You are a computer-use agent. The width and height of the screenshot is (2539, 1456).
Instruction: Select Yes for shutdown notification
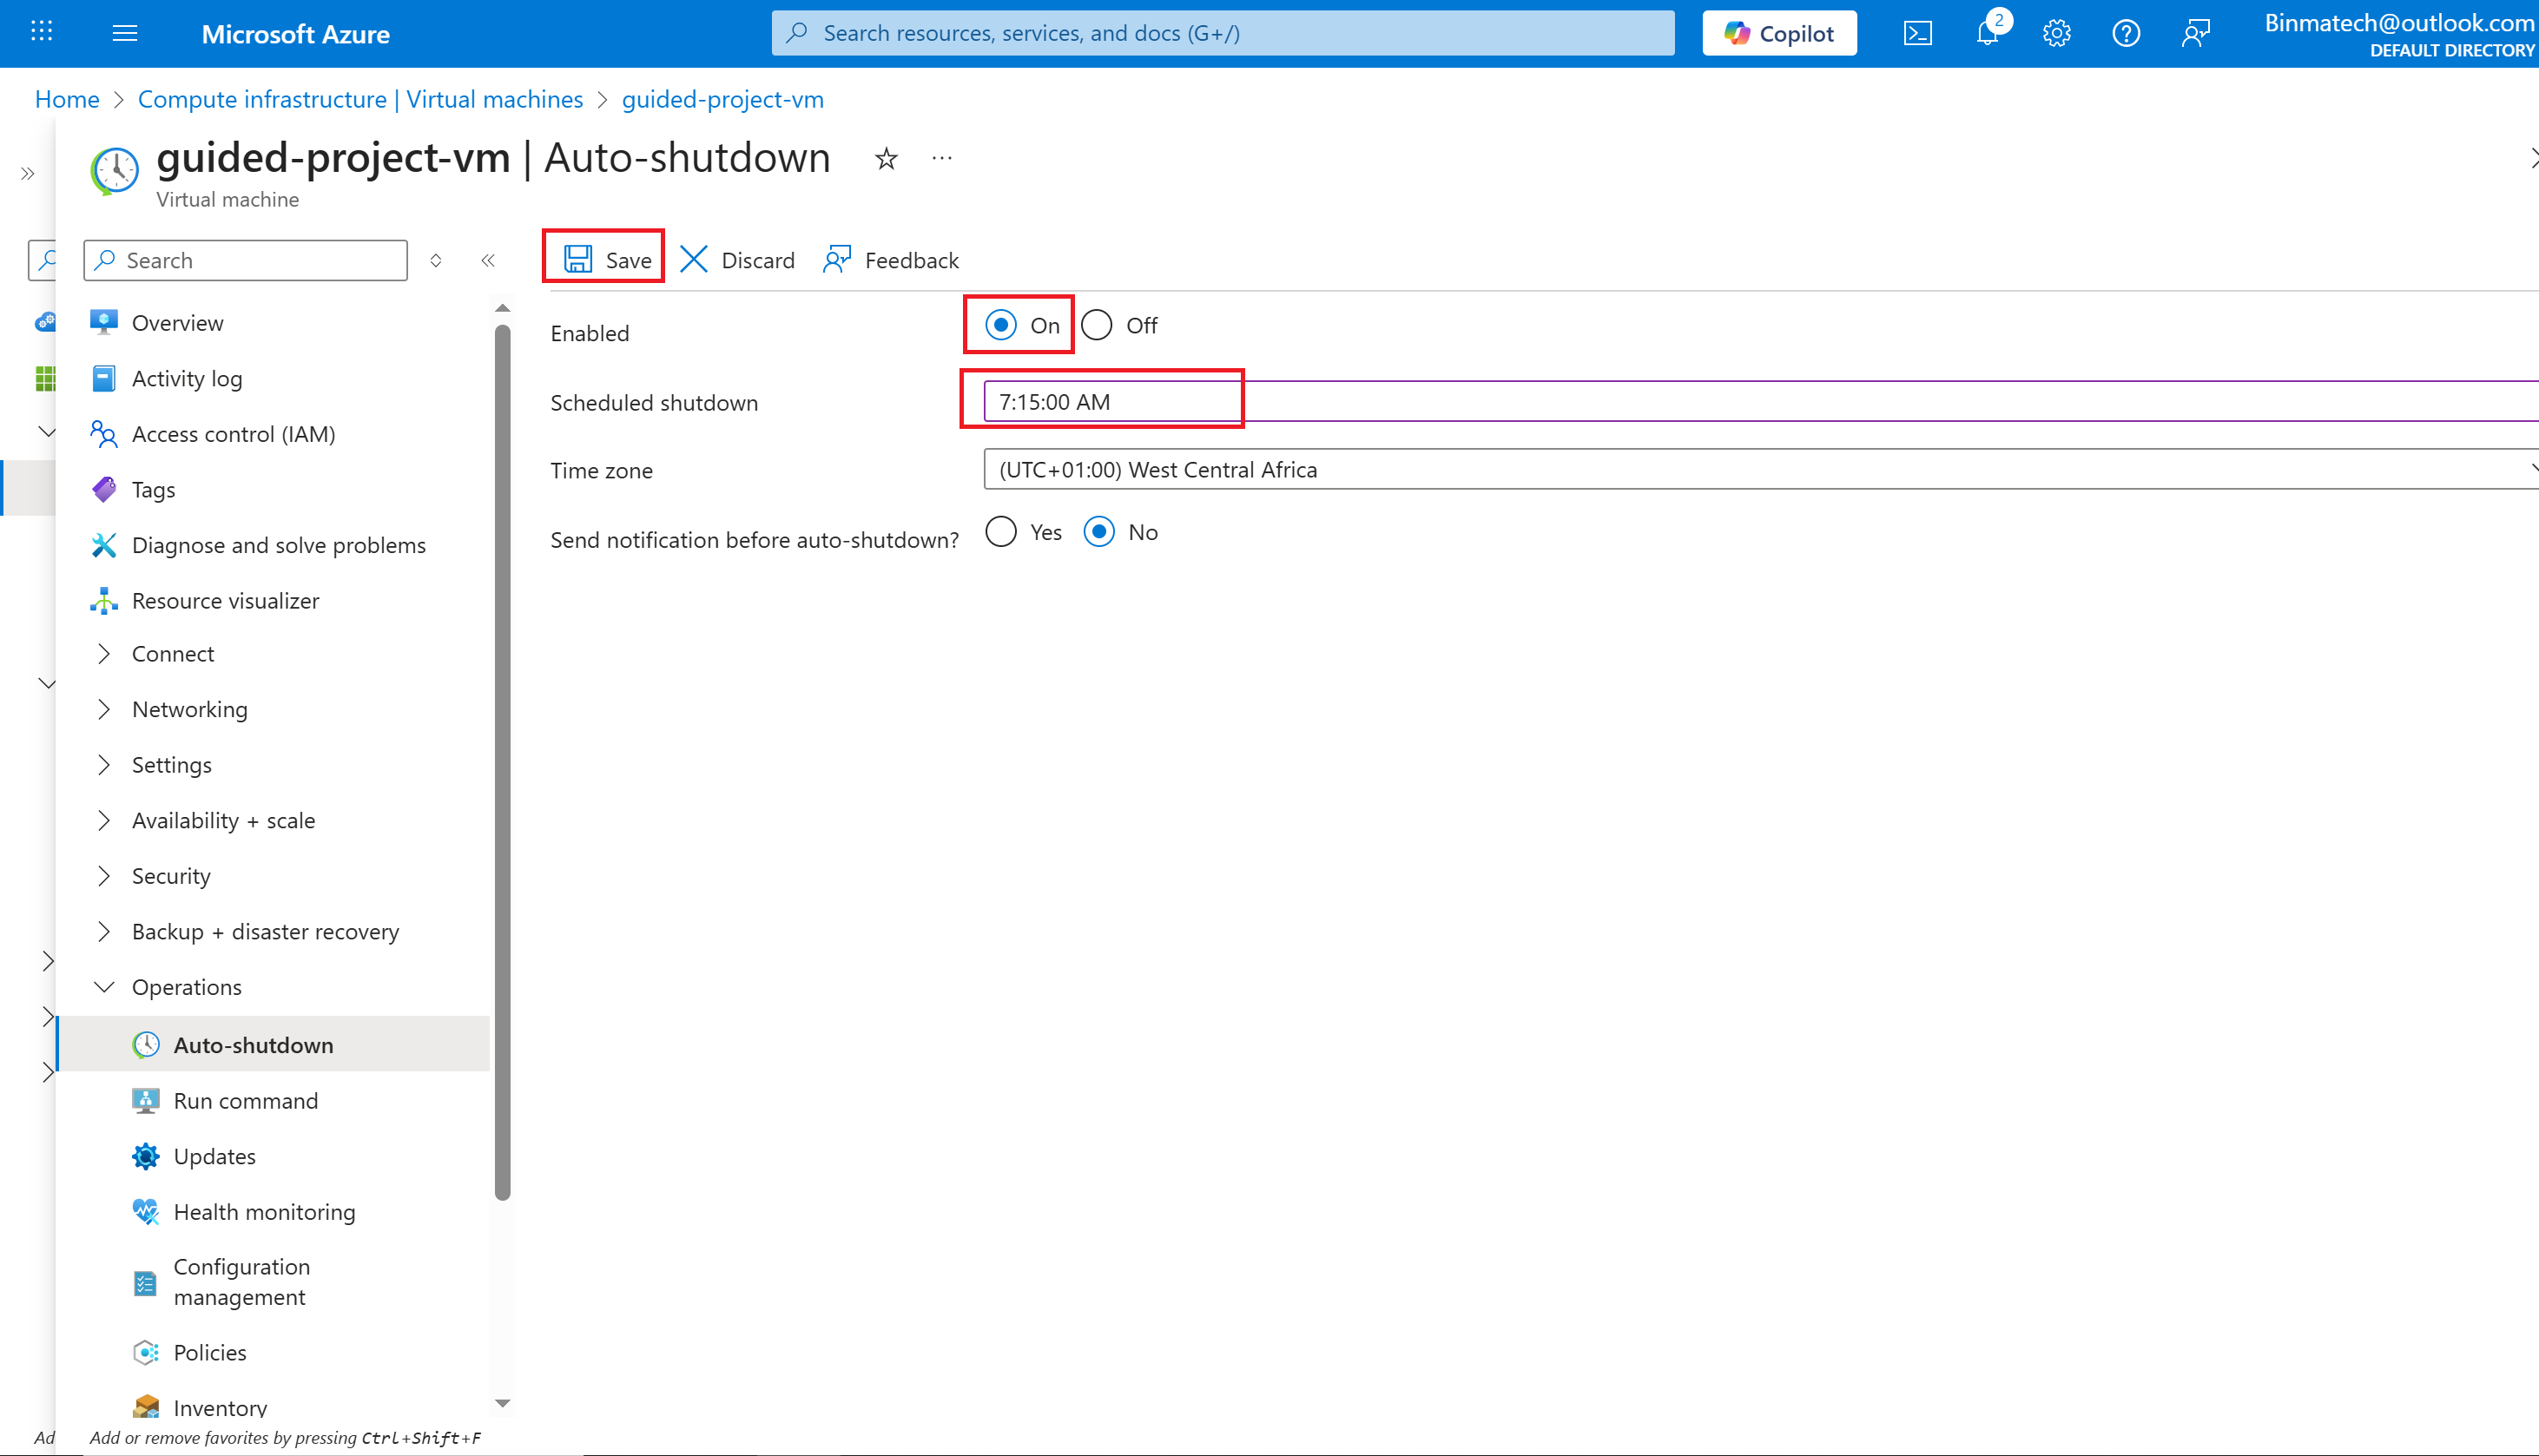tap(1001, 532)
